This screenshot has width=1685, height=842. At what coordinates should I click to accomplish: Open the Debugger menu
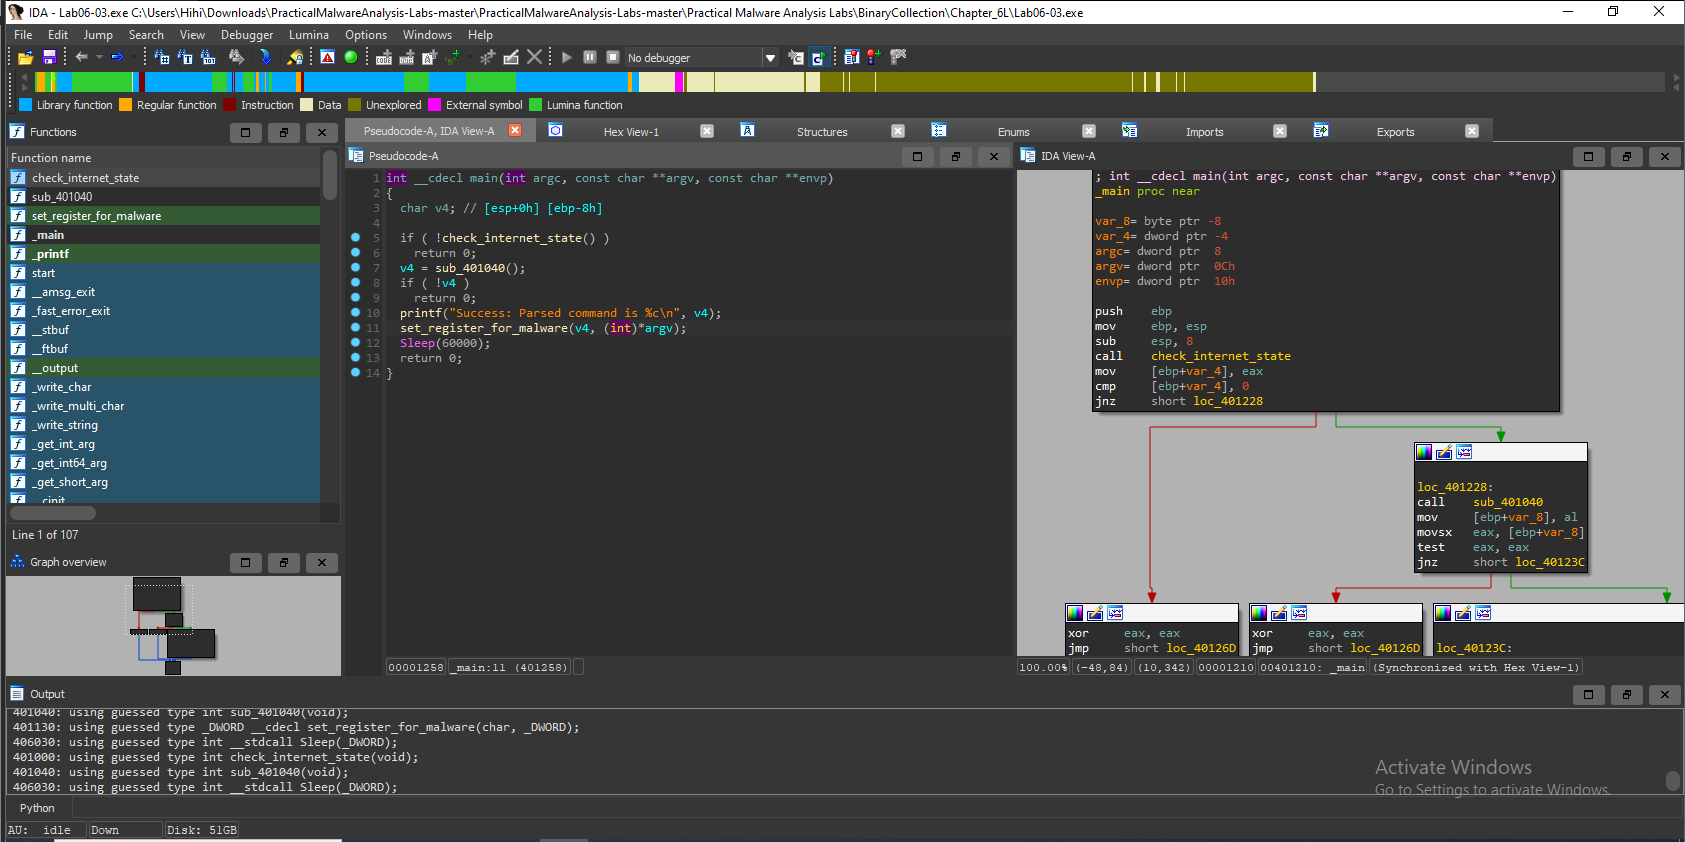click(x=247, y=35)
